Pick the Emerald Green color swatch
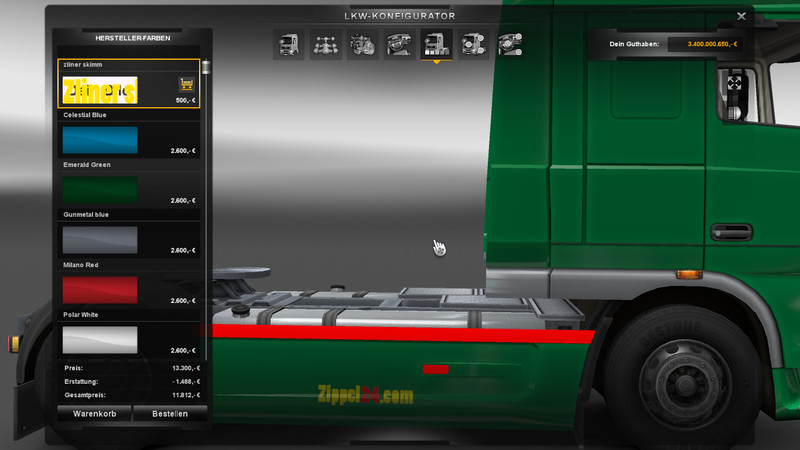This screenshot has height=450, width=800. point(100,190)
